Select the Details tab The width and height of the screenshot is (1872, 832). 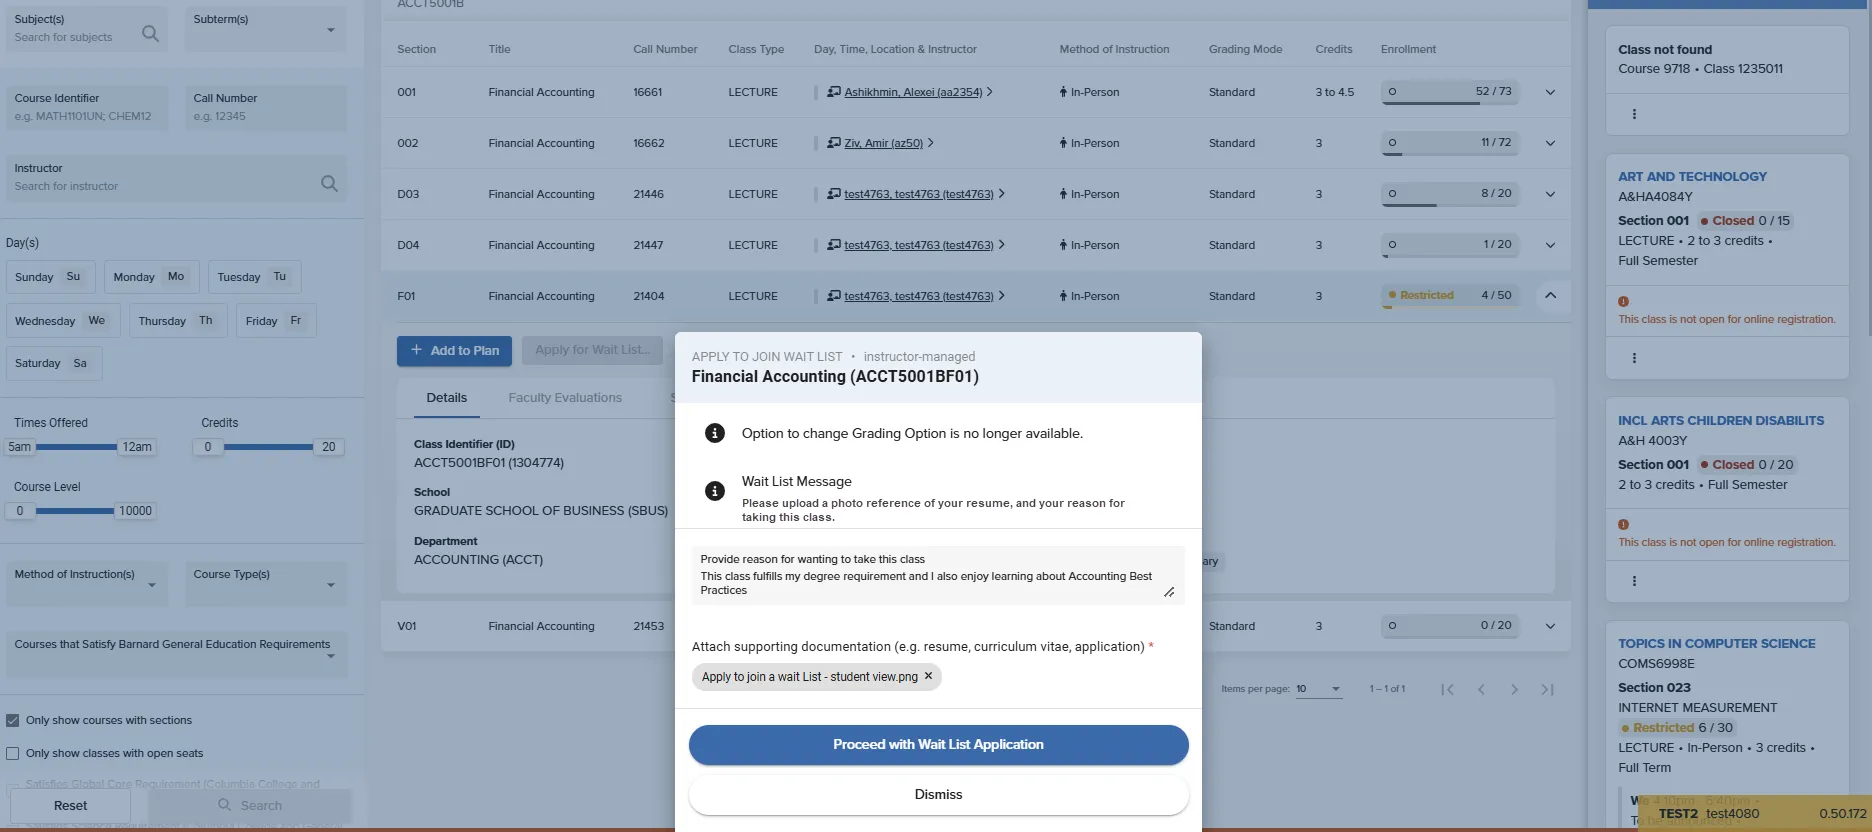[x=446, y=398]
